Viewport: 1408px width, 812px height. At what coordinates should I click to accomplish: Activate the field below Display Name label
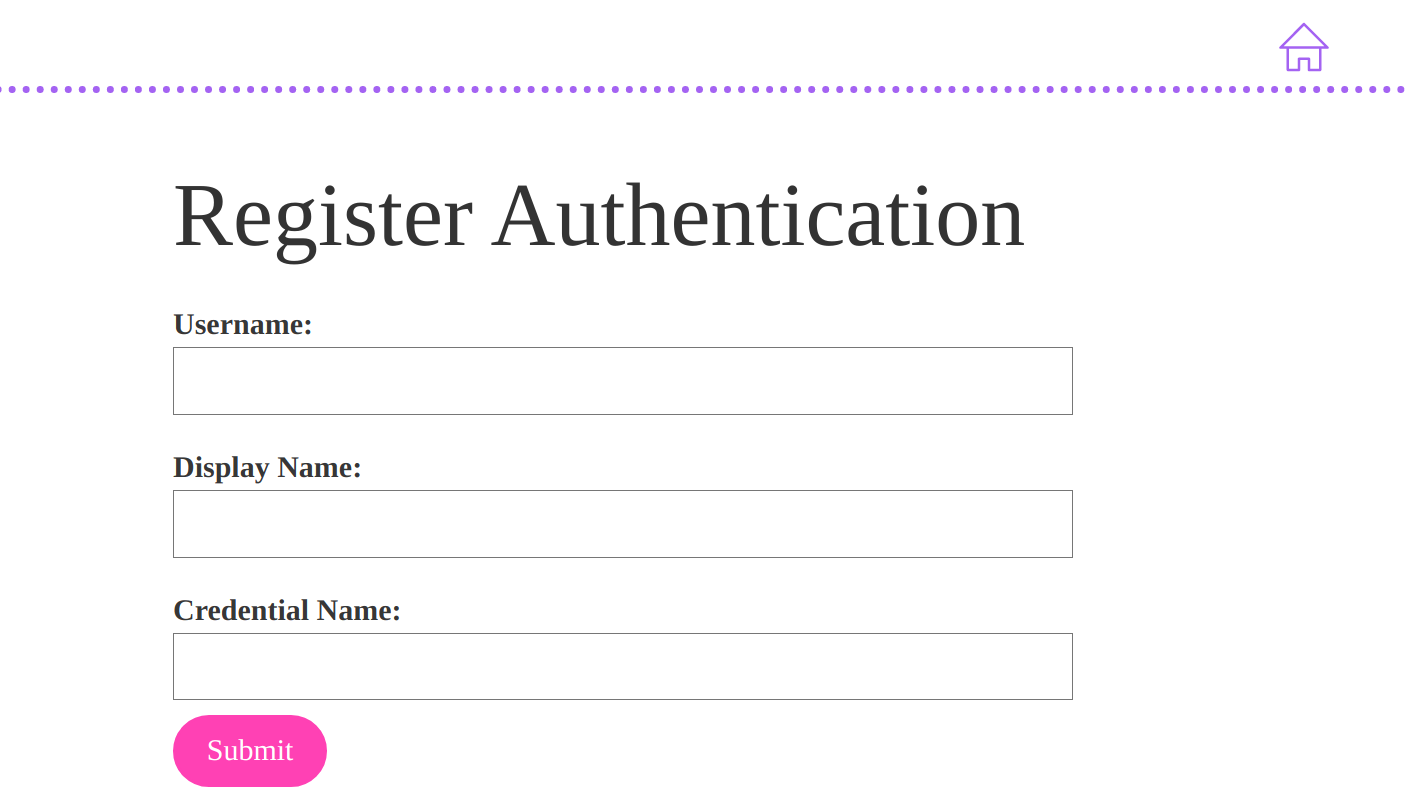(x=622, y=524)
